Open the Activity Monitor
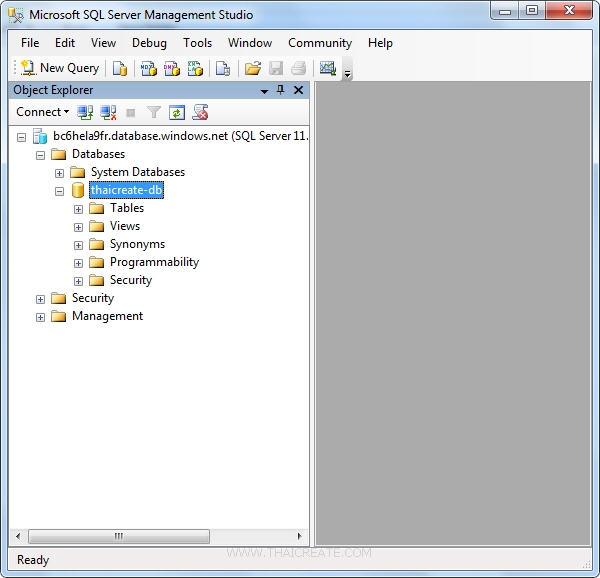Screen dimensions: 600x578 [x=328, y=68]
